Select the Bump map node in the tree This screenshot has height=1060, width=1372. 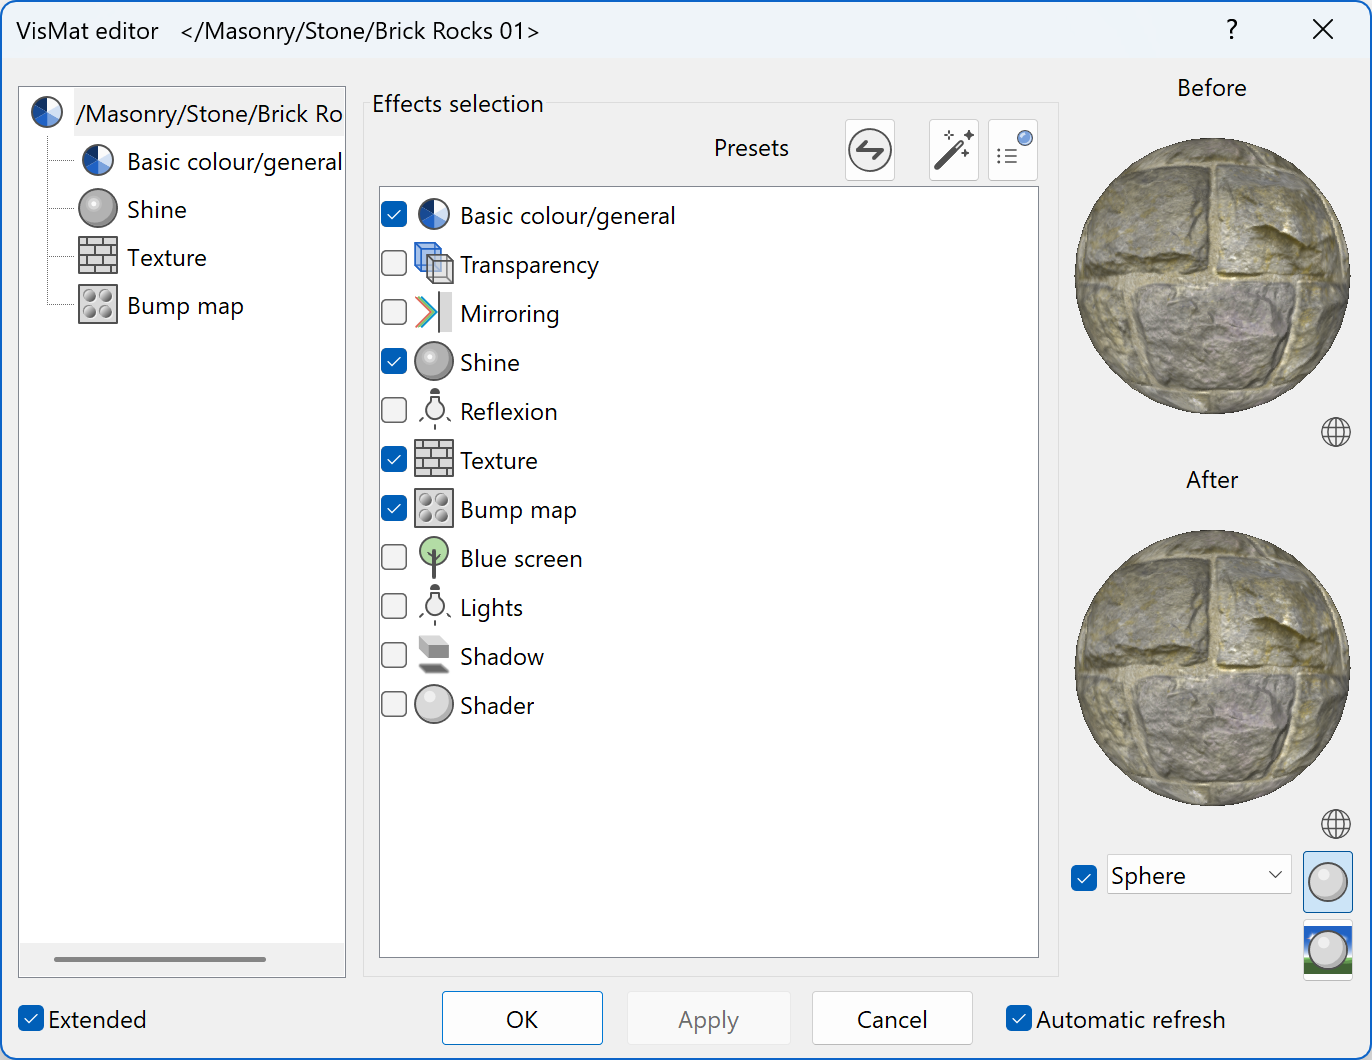pos(185,305)
